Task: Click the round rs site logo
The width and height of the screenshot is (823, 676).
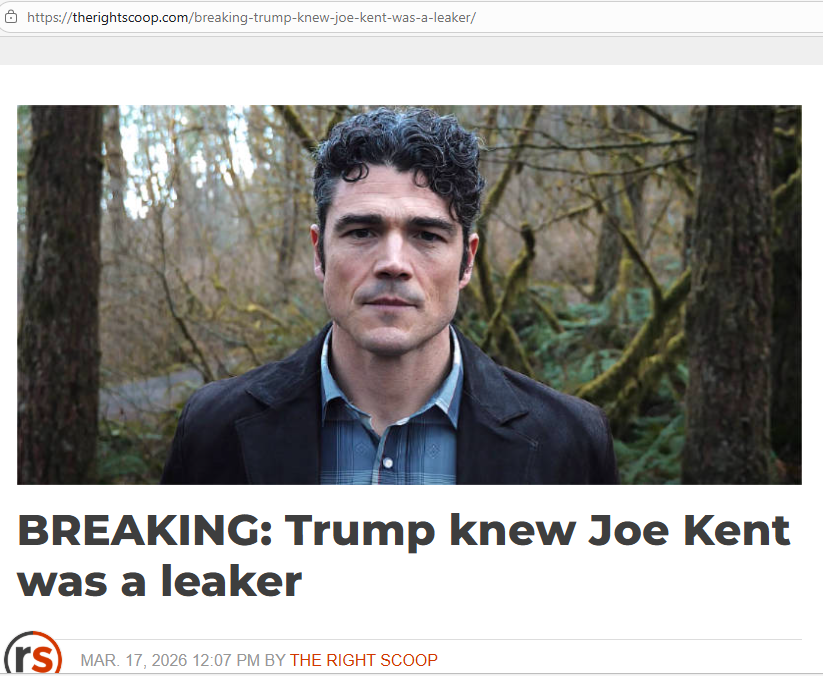Action: point(33,653)
